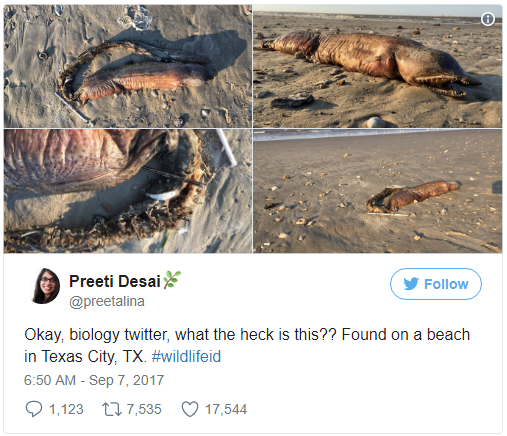The width and height of the screenshot is (507, 436).
Task: Follow Preeti Desai
Action: 435,284
